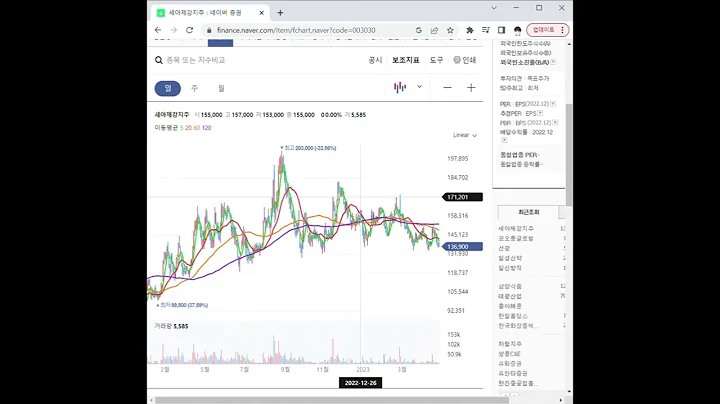Viewport: 720px width, 404px height.
Task: Click the lock site info icon
Action: click(x=209, y=30)
